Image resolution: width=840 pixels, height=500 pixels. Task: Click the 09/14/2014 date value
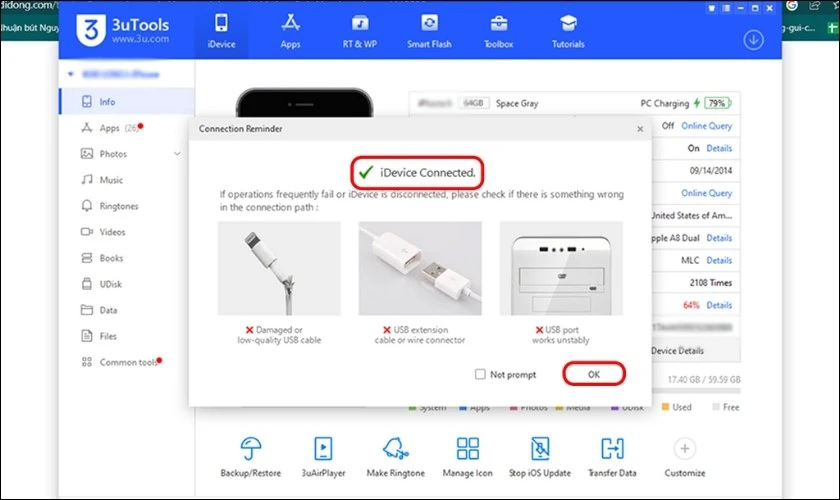pyautogui.click(x=710, y=170)
